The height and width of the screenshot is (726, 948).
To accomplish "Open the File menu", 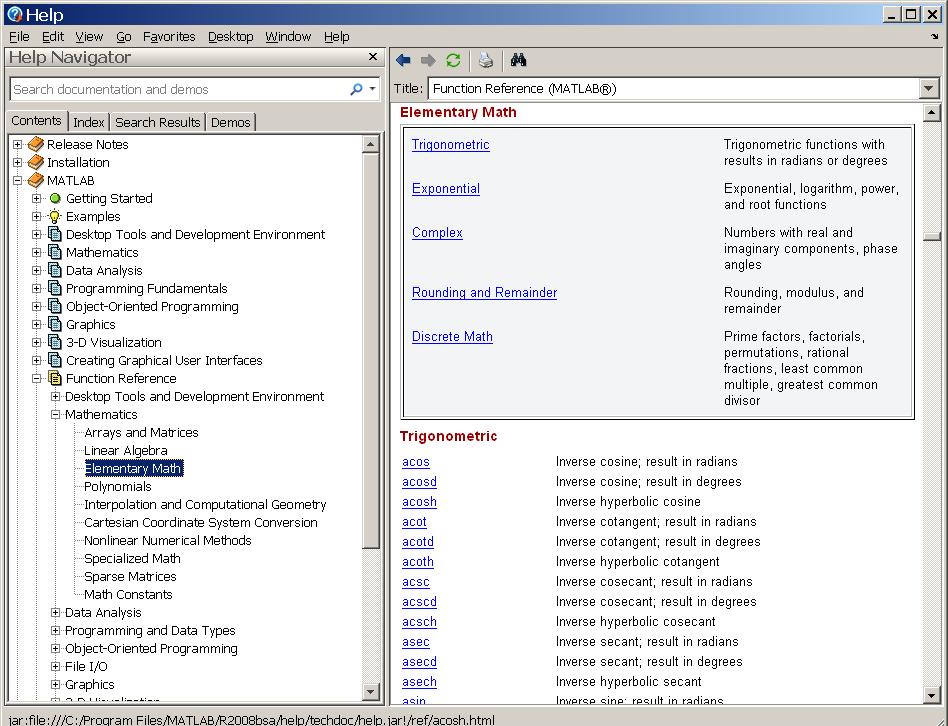I will (19, 37).
